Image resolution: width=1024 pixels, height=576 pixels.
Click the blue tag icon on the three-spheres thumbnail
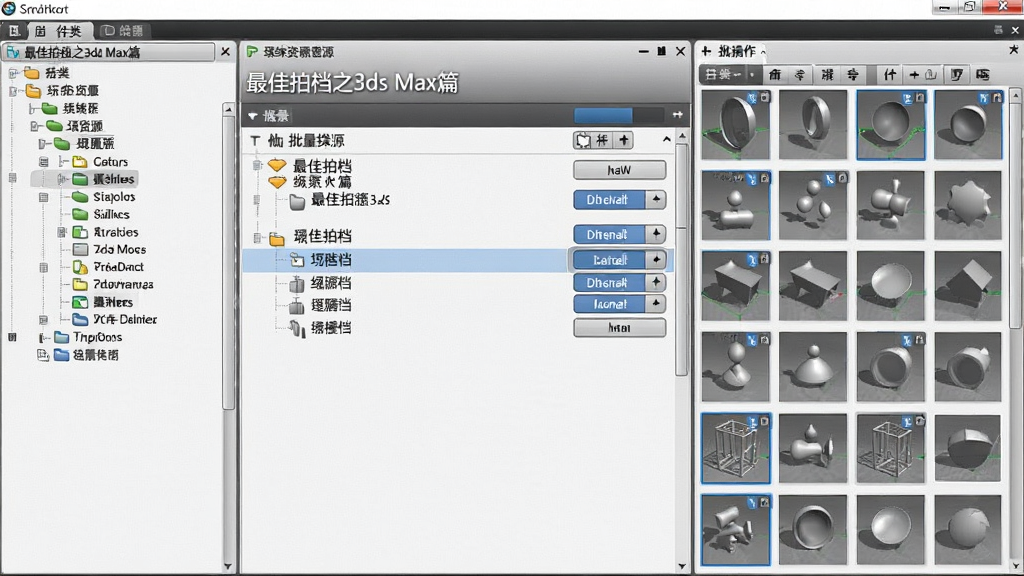click(830, 178)
